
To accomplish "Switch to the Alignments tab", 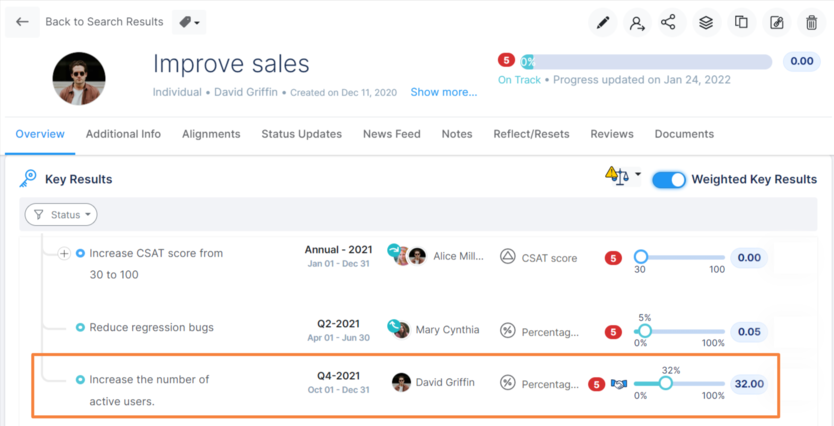I will [211, 134].
